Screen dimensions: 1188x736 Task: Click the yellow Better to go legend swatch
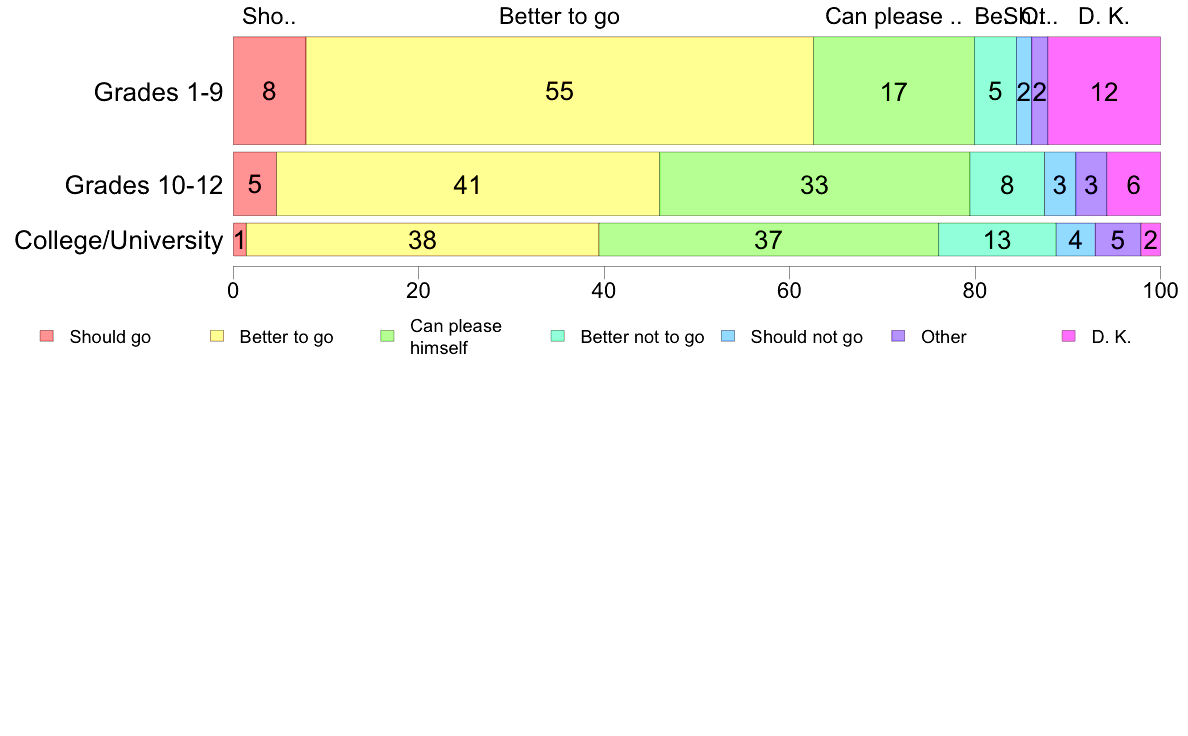coord(217,336)
